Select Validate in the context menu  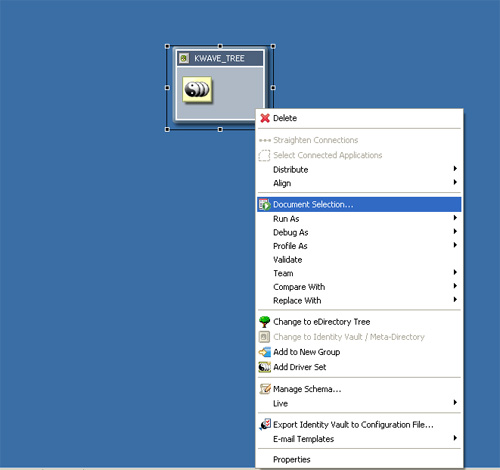(x=359, y=260)
